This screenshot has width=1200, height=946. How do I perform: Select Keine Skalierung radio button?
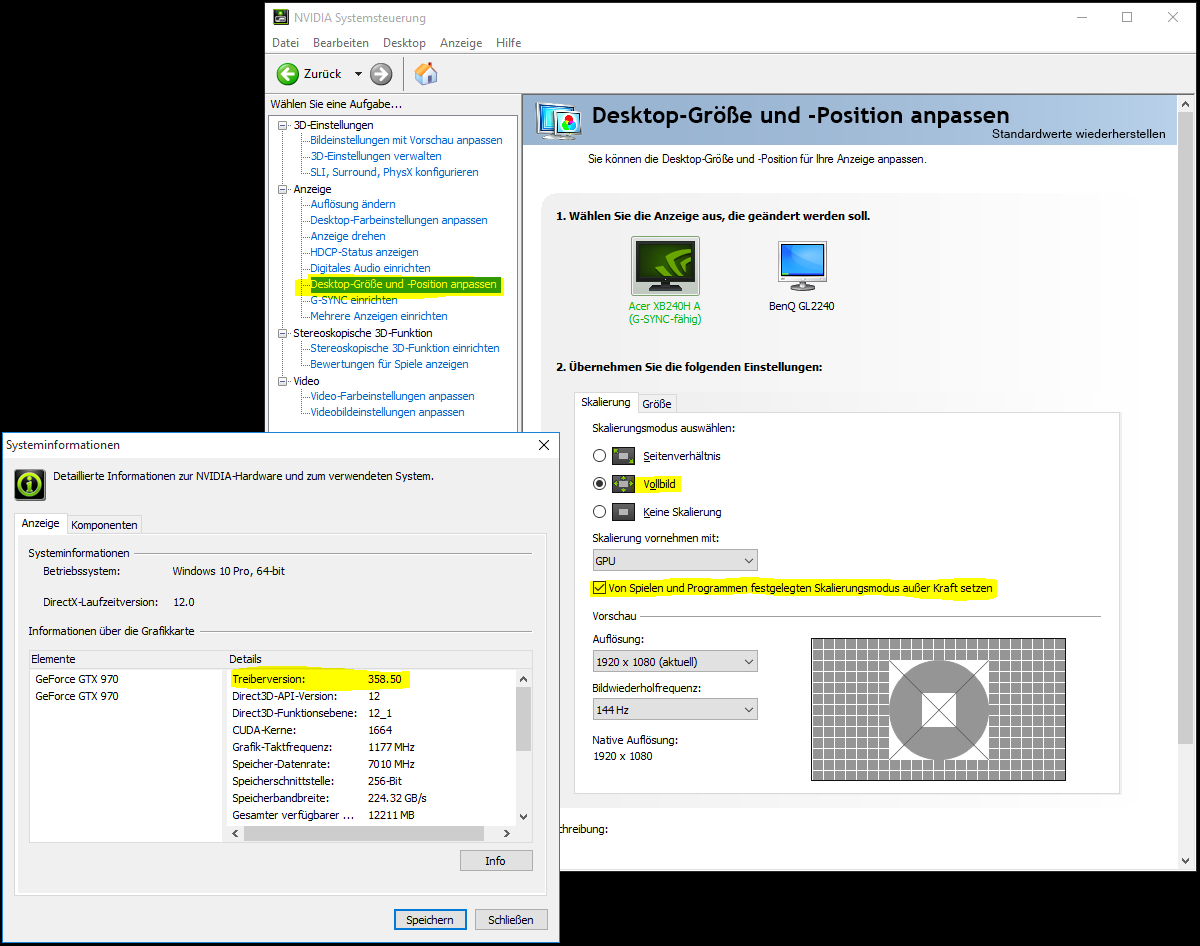click(x=600, y=512)
